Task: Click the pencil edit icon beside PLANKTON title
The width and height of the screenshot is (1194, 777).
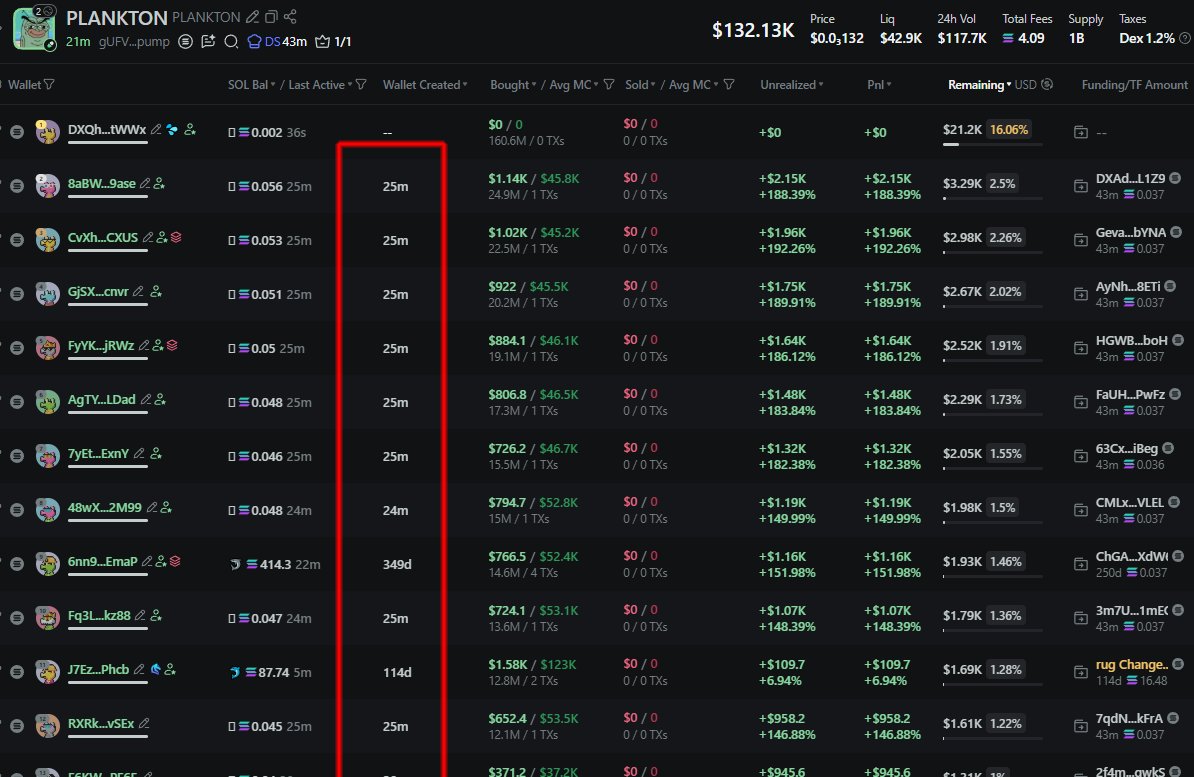Action: tap(252, 17)
